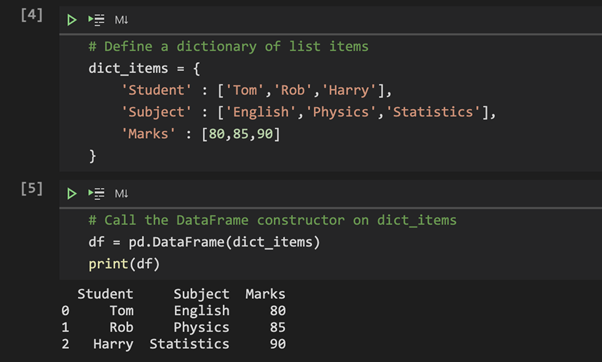Convert cell 5 to Markdown (M↓)

tap(121, 193)
